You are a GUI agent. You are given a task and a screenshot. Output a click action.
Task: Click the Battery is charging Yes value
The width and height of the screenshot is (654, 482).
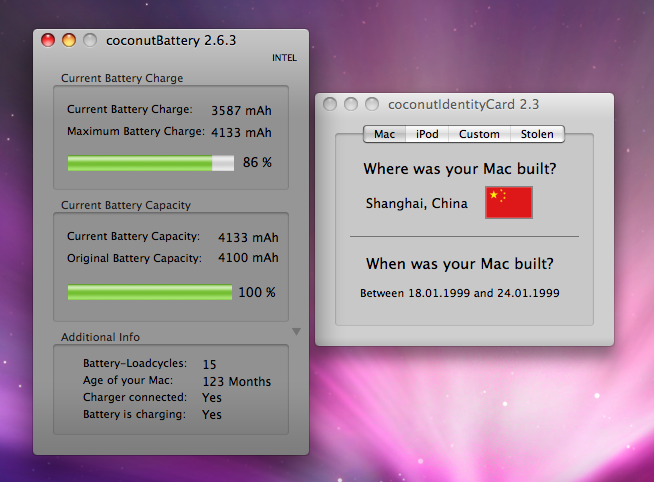click(212, 415)
